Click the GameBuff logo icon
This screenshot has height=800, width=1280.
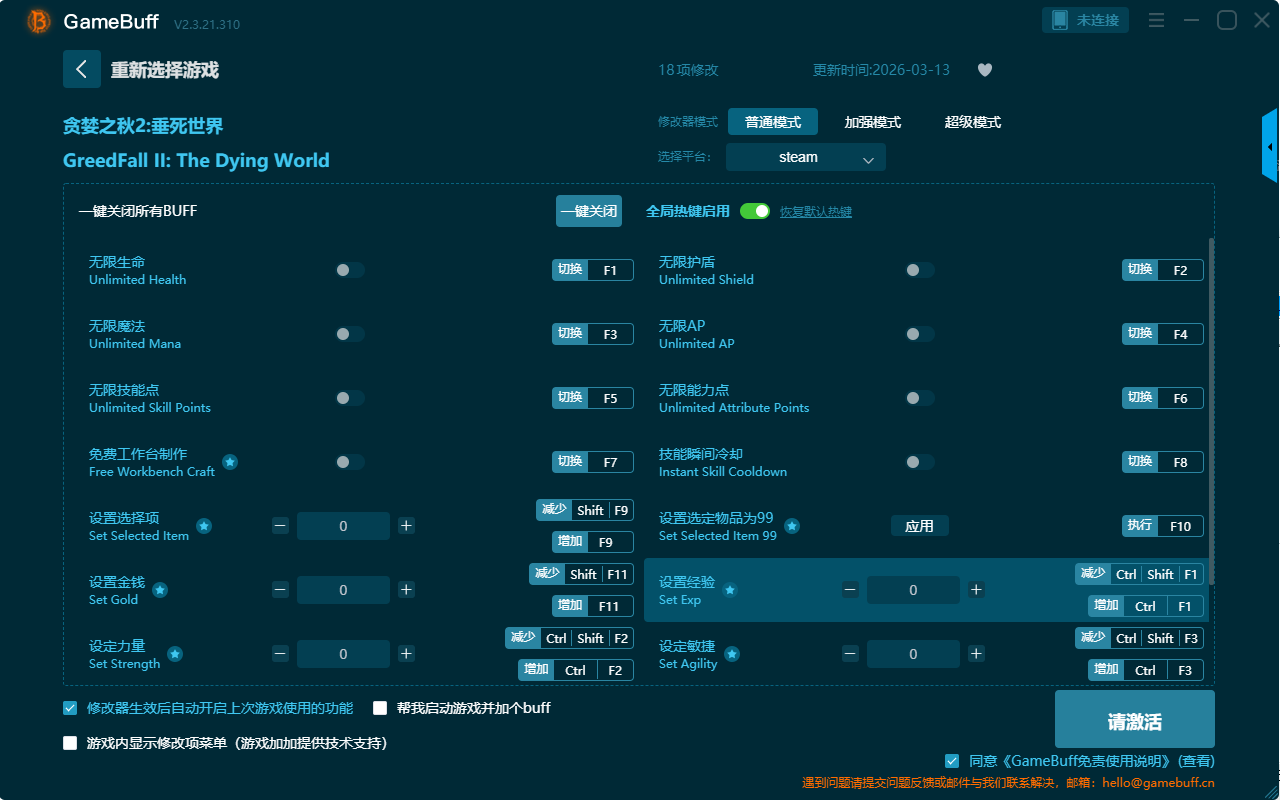tap(39, 21)
